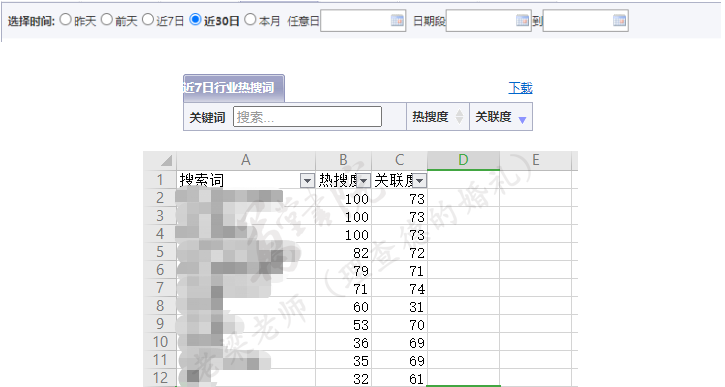Select row 1 header

[x=160, y=180]
